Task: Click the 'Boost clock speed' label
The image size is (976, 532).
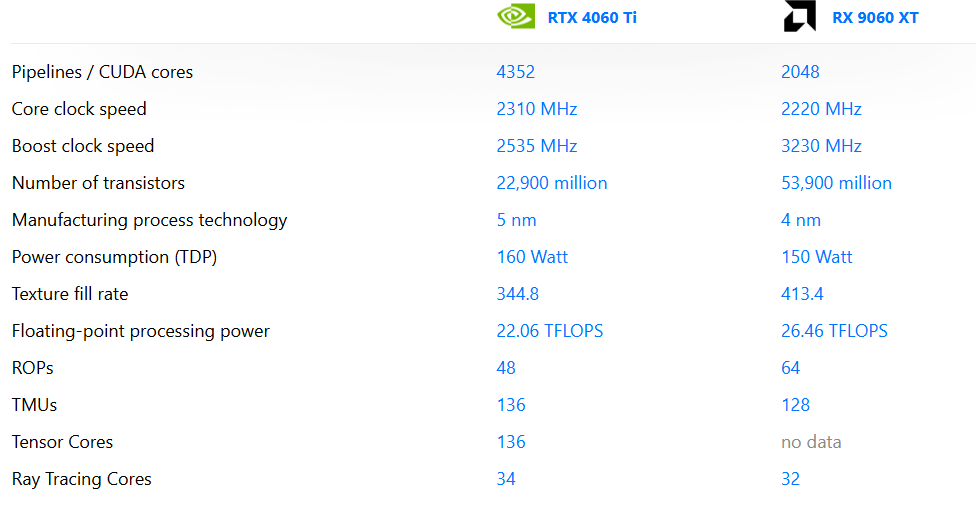Action: [83, 146]
